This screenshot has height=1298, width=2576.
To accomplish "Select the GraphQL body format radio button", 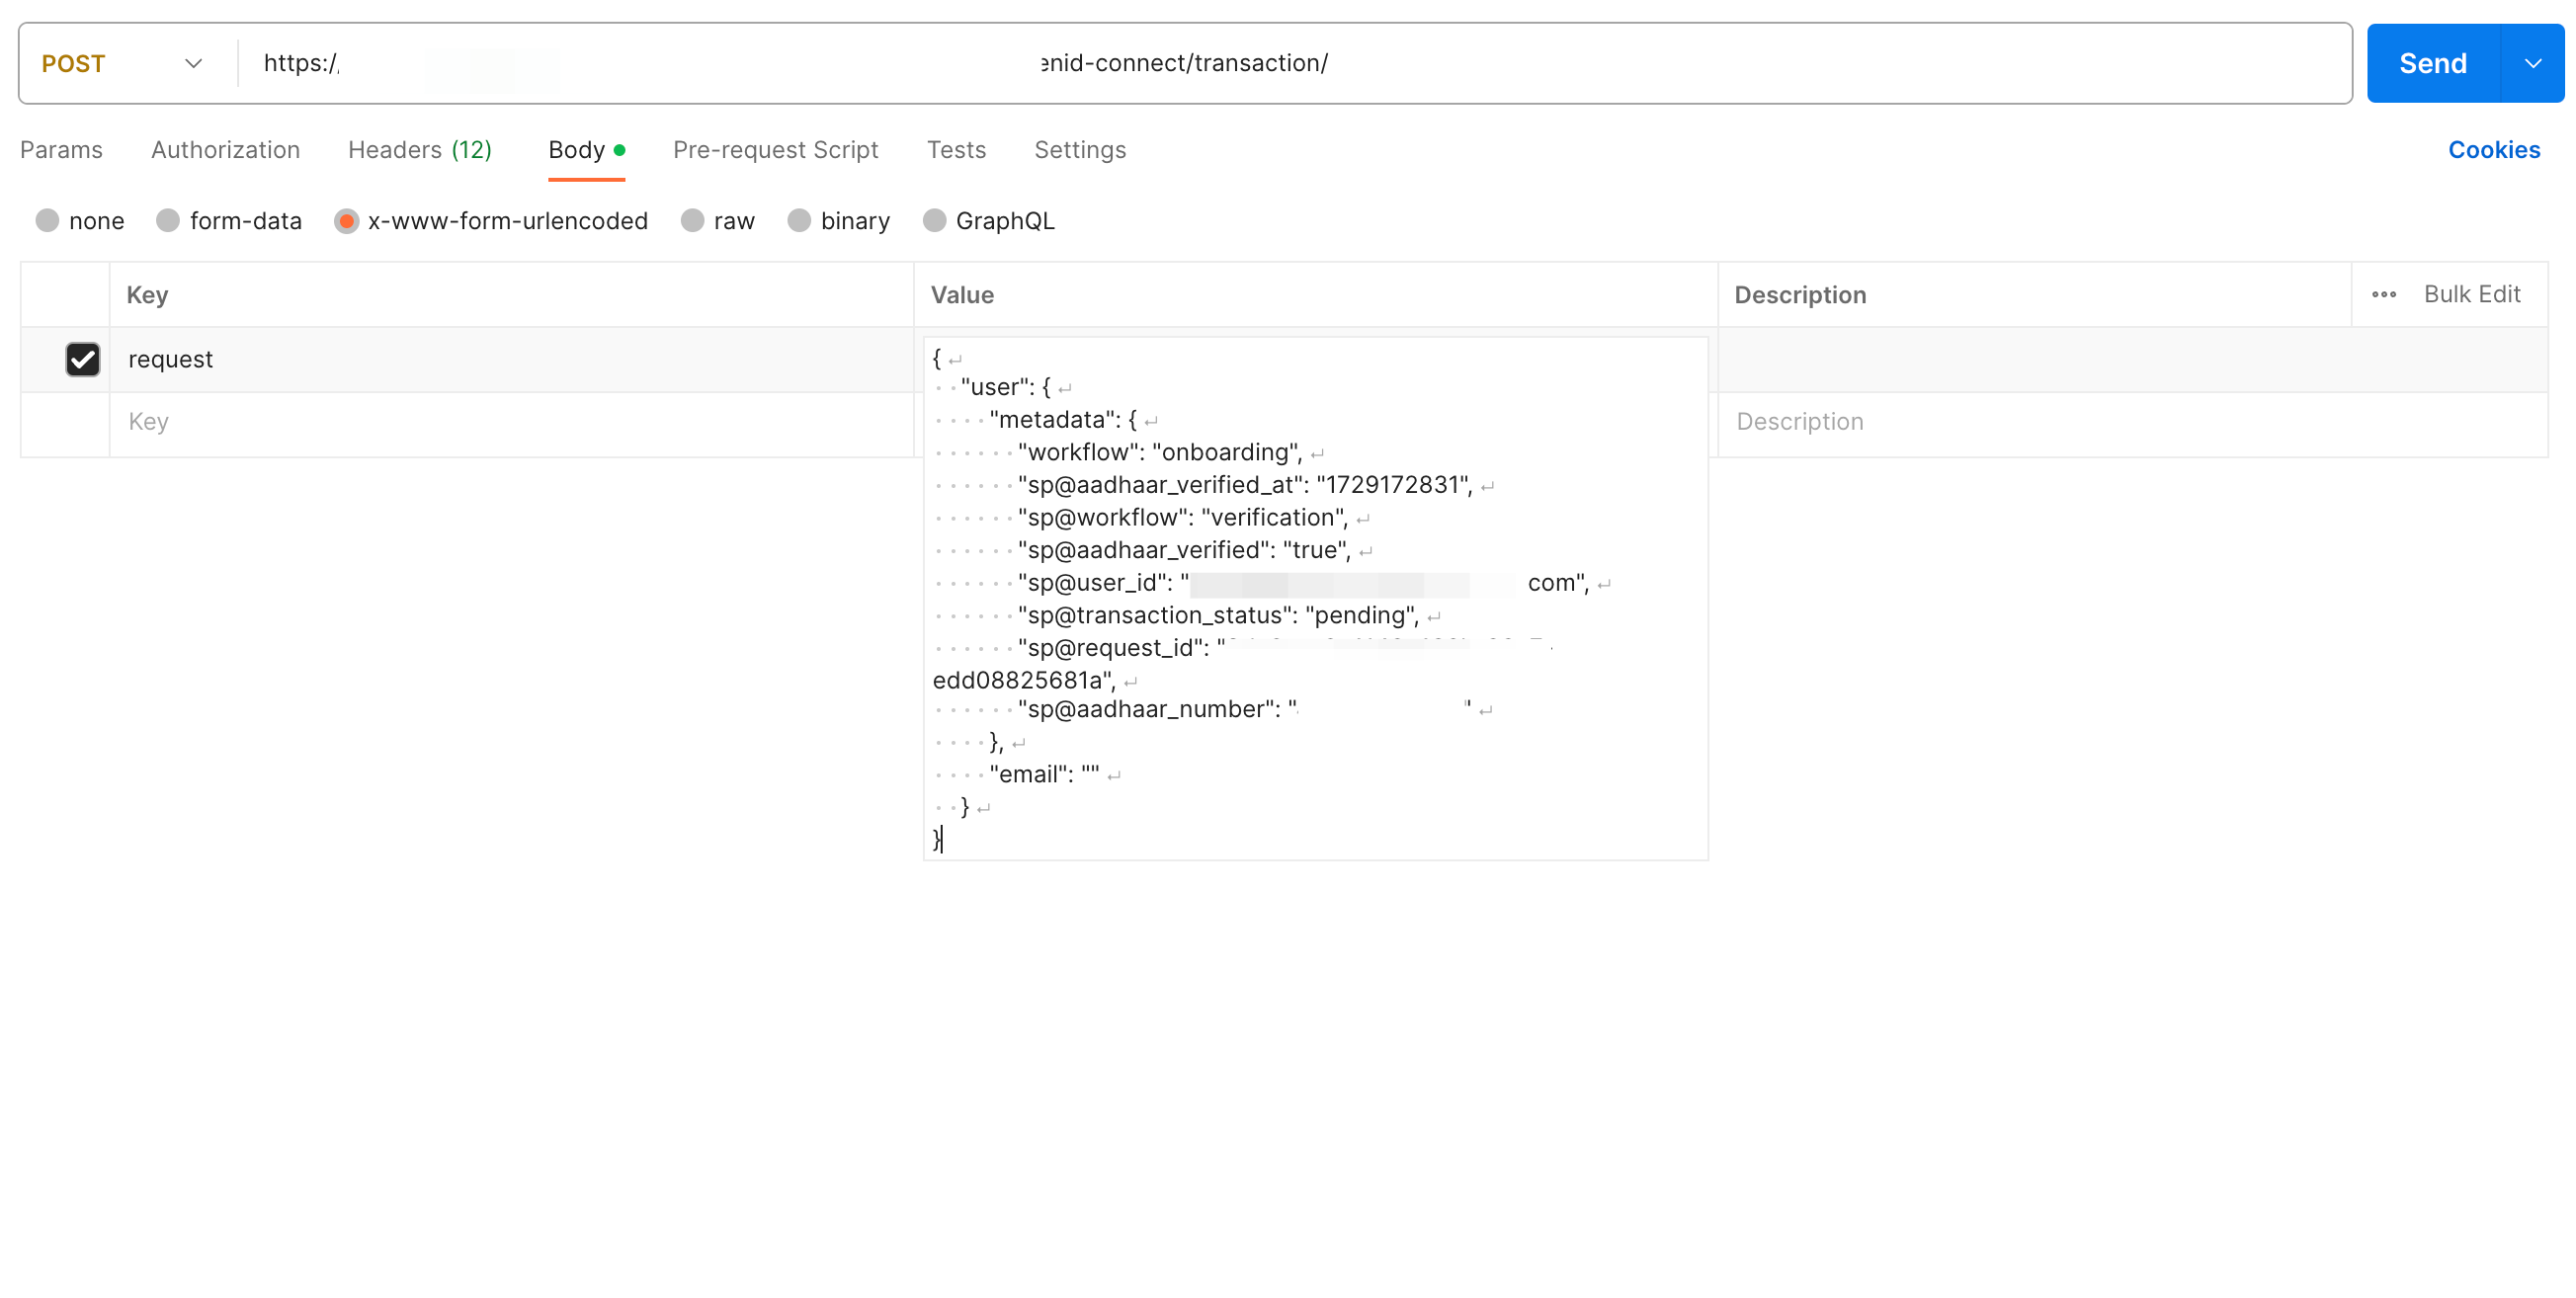I will 936,220.
